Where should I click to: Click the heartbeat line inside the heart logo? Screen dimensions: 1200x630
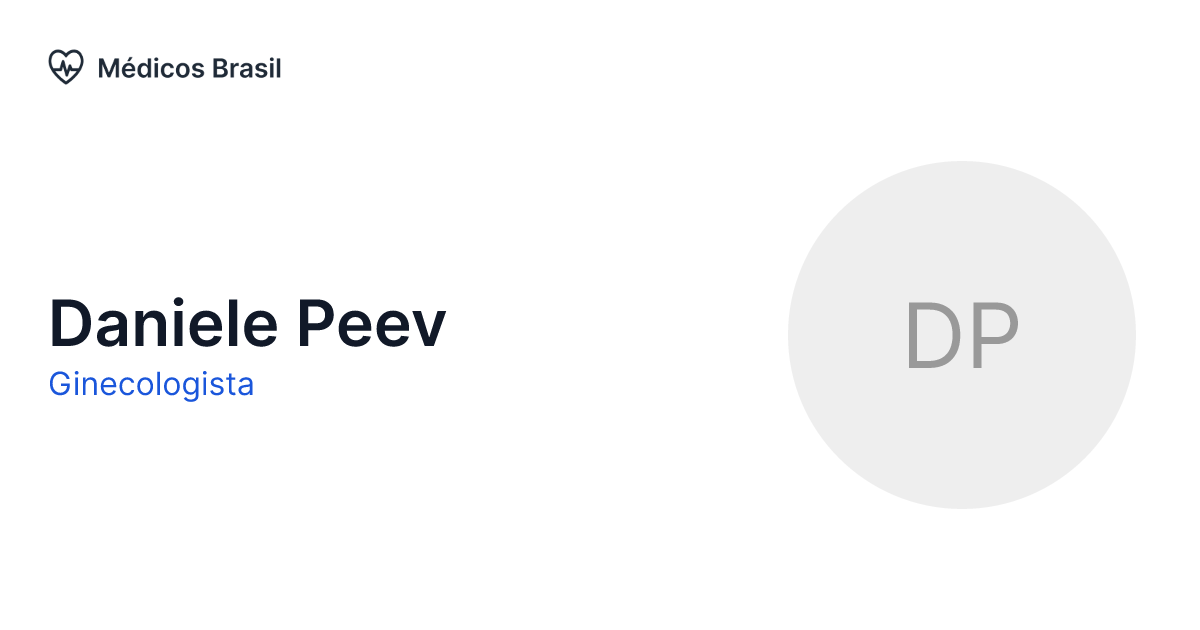tap(66, 69)
